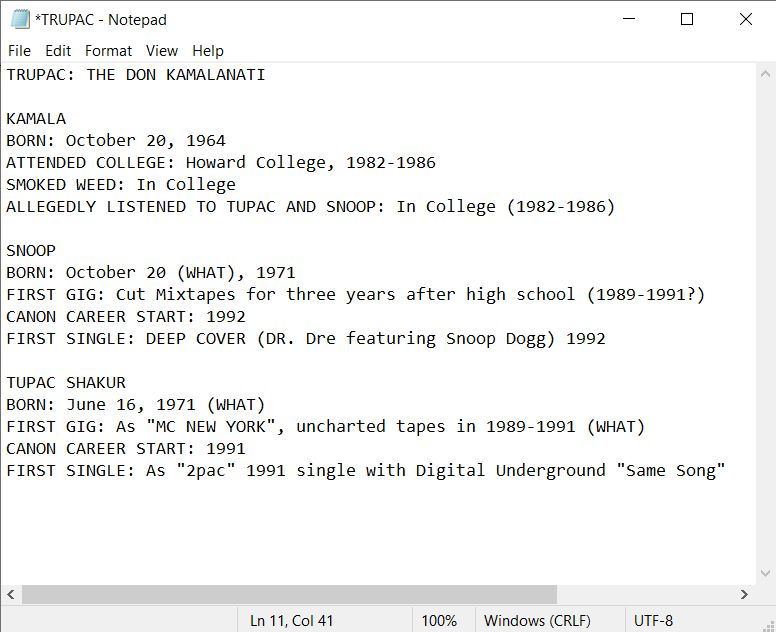Open the Edit menu
The width and height of the screenshot is (776, 632).
tap(58, 50)
